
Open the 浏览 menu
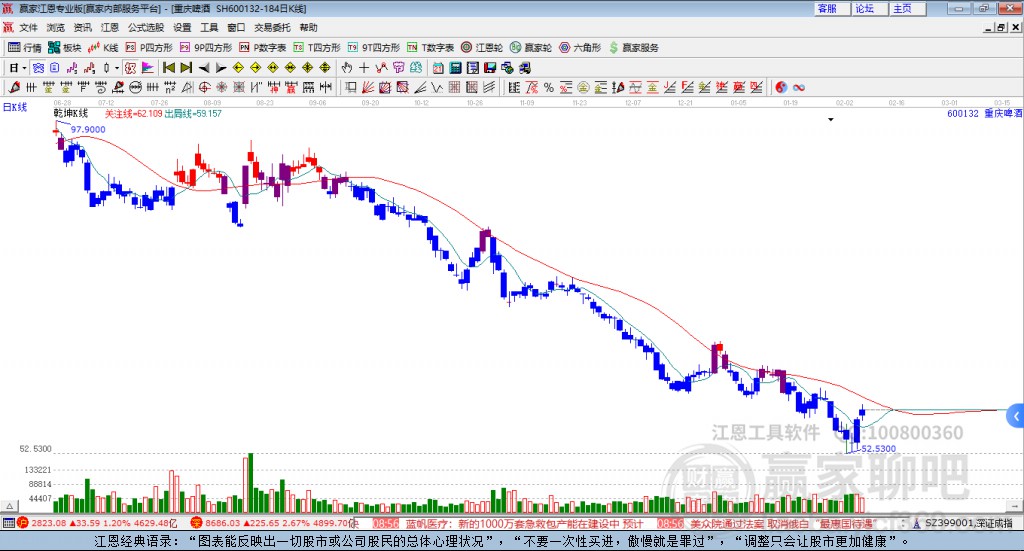click(x=56, y=27)
